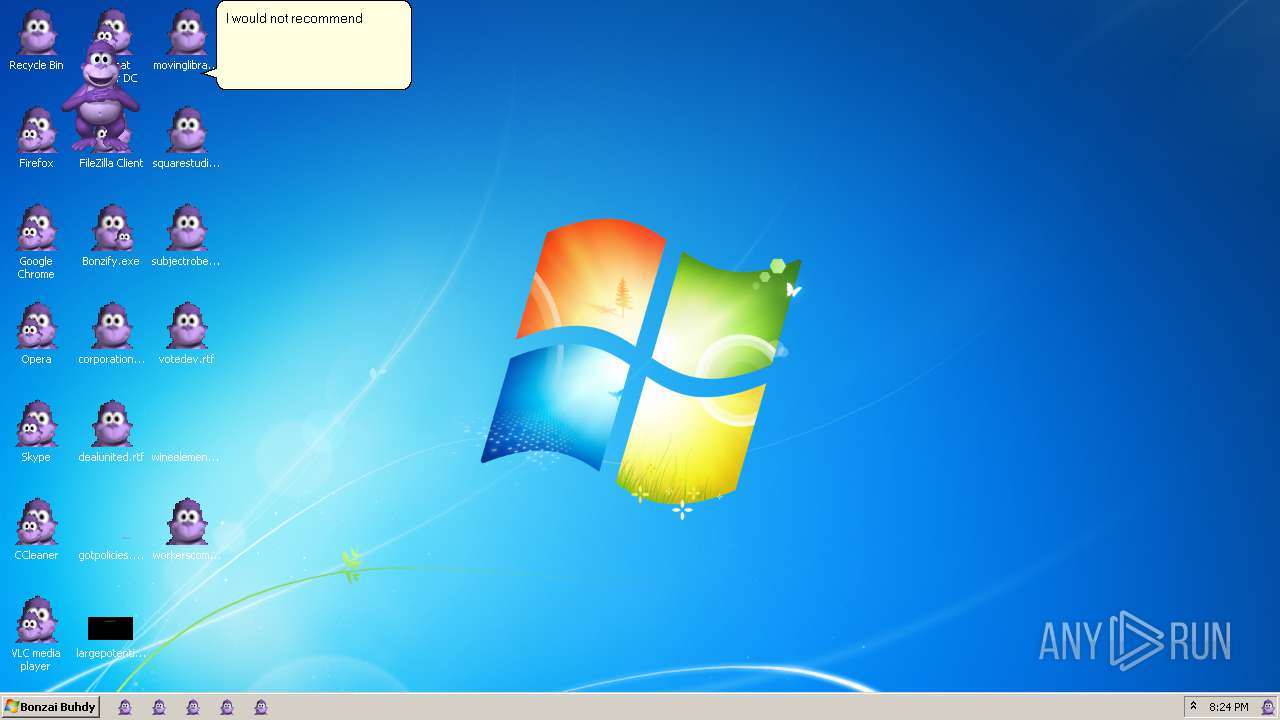Screen dimensions: 1280x720
Task: Select the CCleaner desktop shortcut
Action: tap(36, 531)
